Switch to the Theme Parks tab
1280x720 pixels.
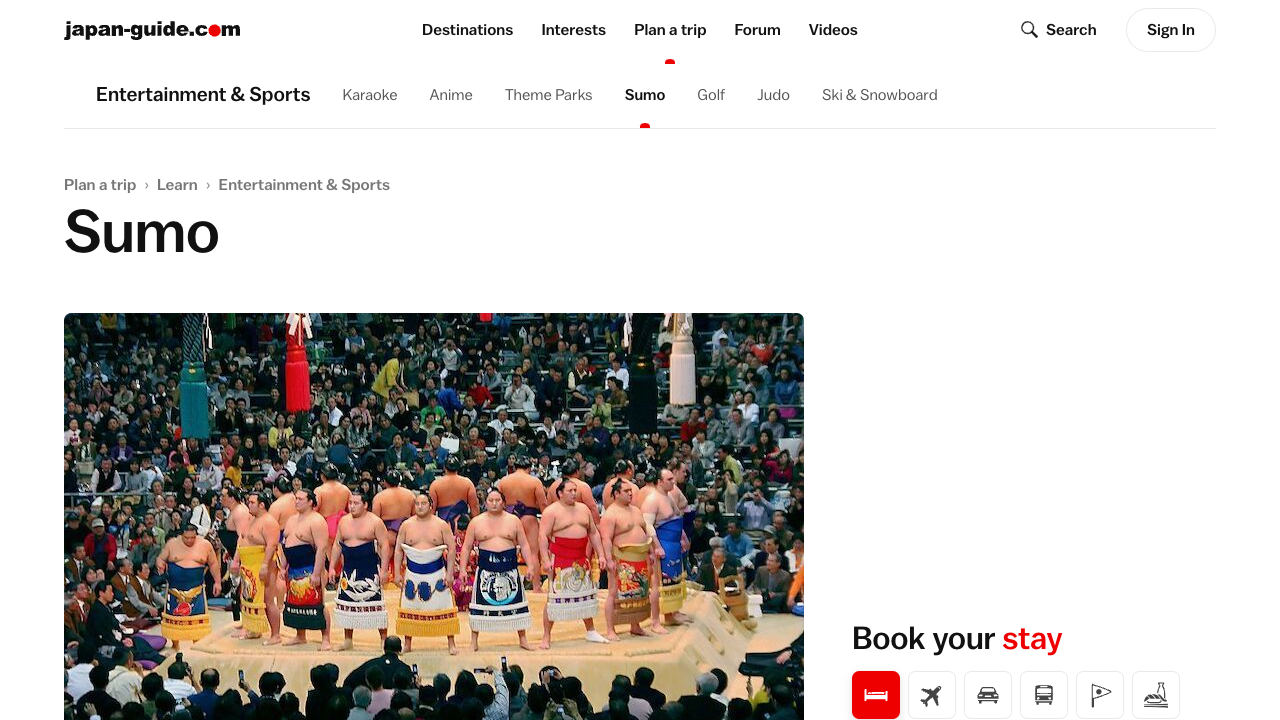548,95
